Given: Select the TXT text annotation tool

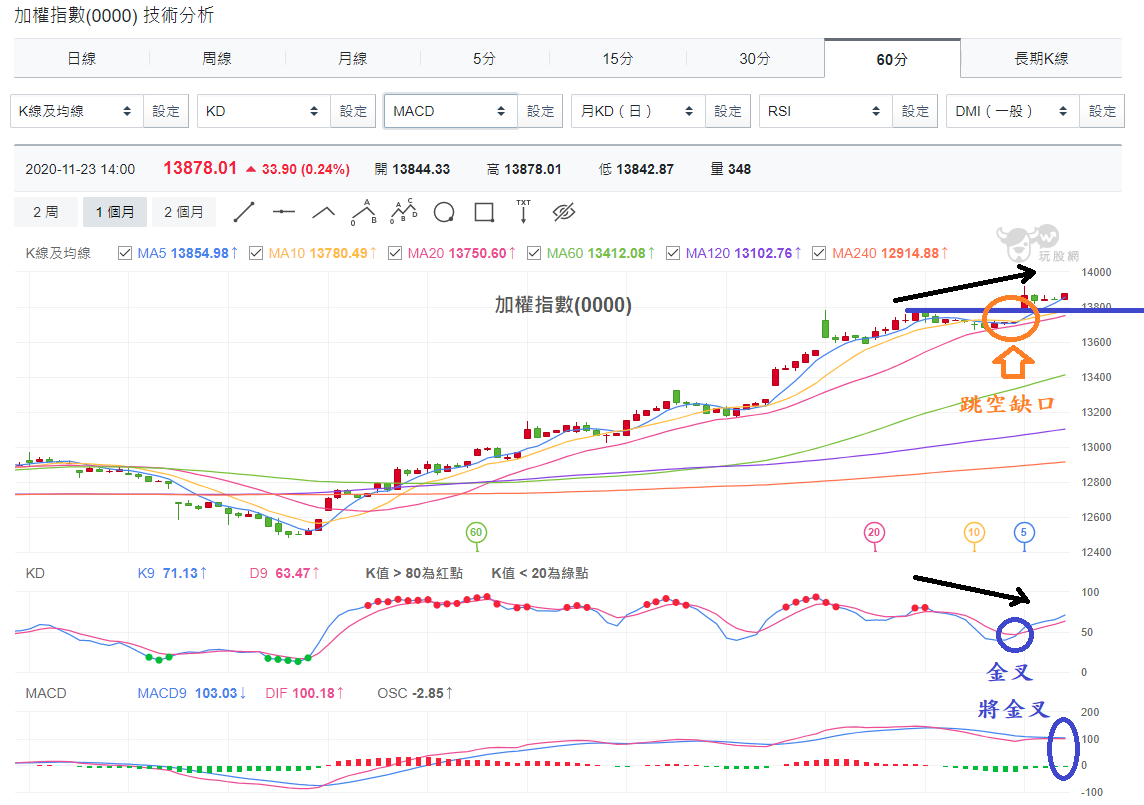Looking at the screenshot, I should tap(523, 212).
